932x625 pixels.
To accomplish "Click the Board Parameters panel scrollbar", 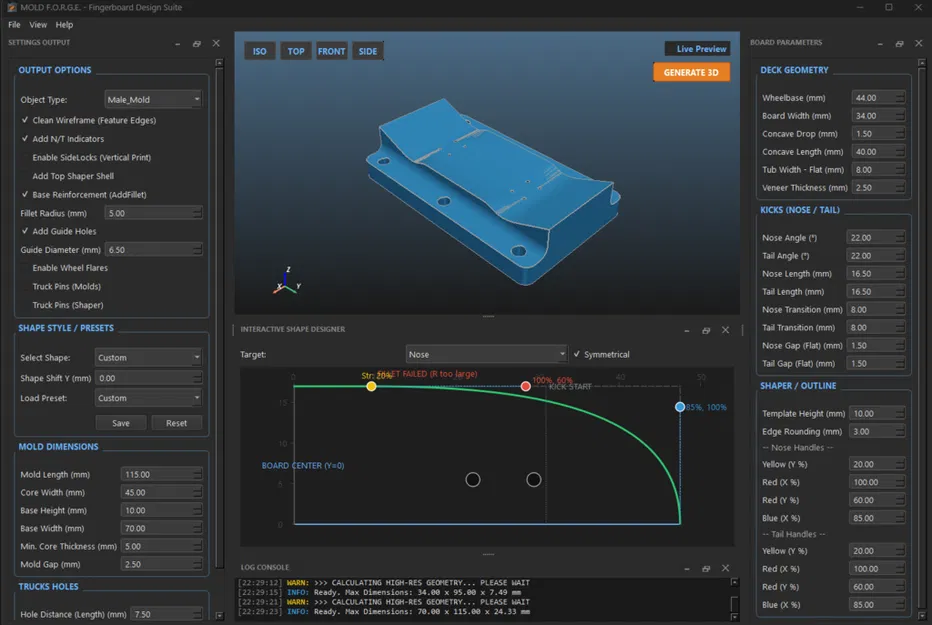I will click(x=922, y=339).
